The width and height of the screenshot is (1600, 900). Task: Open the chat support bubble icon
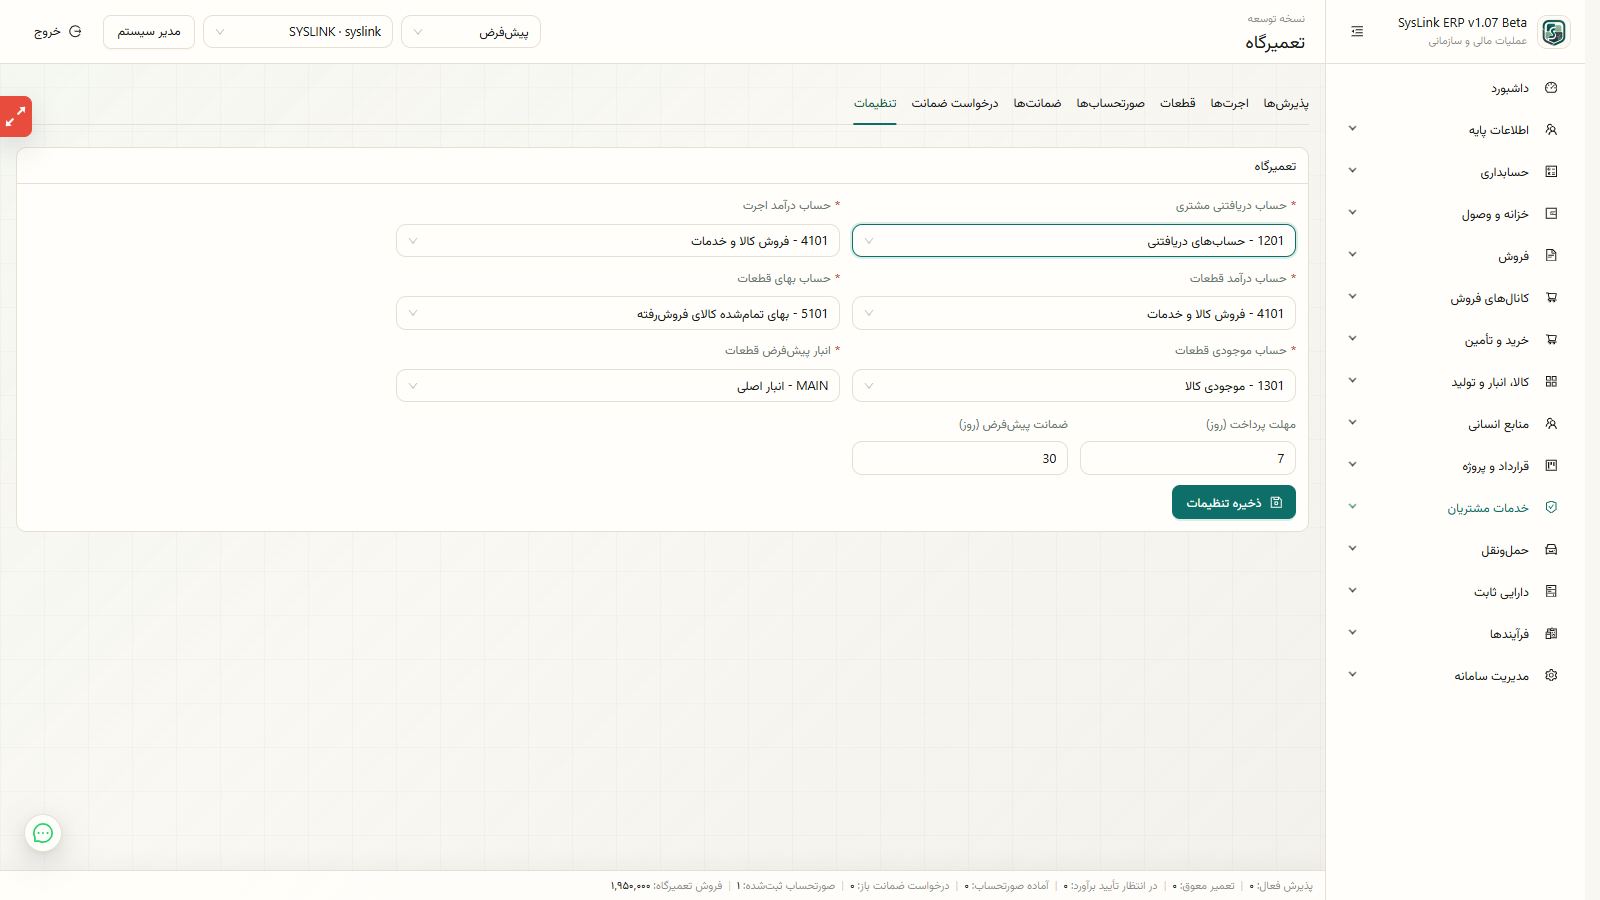point(43,833)
